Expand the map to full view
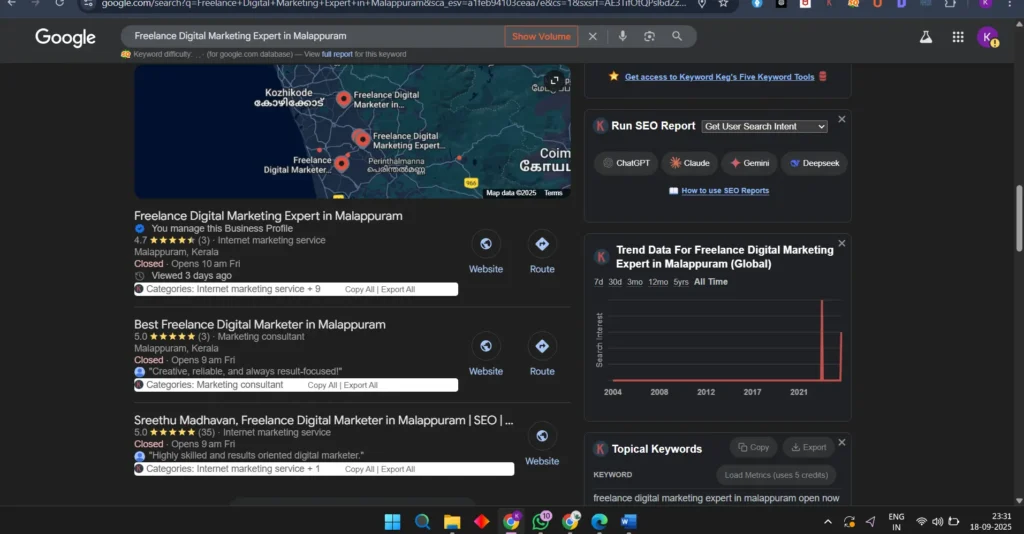Screen dimensions: 1024x534 point(555,80)
